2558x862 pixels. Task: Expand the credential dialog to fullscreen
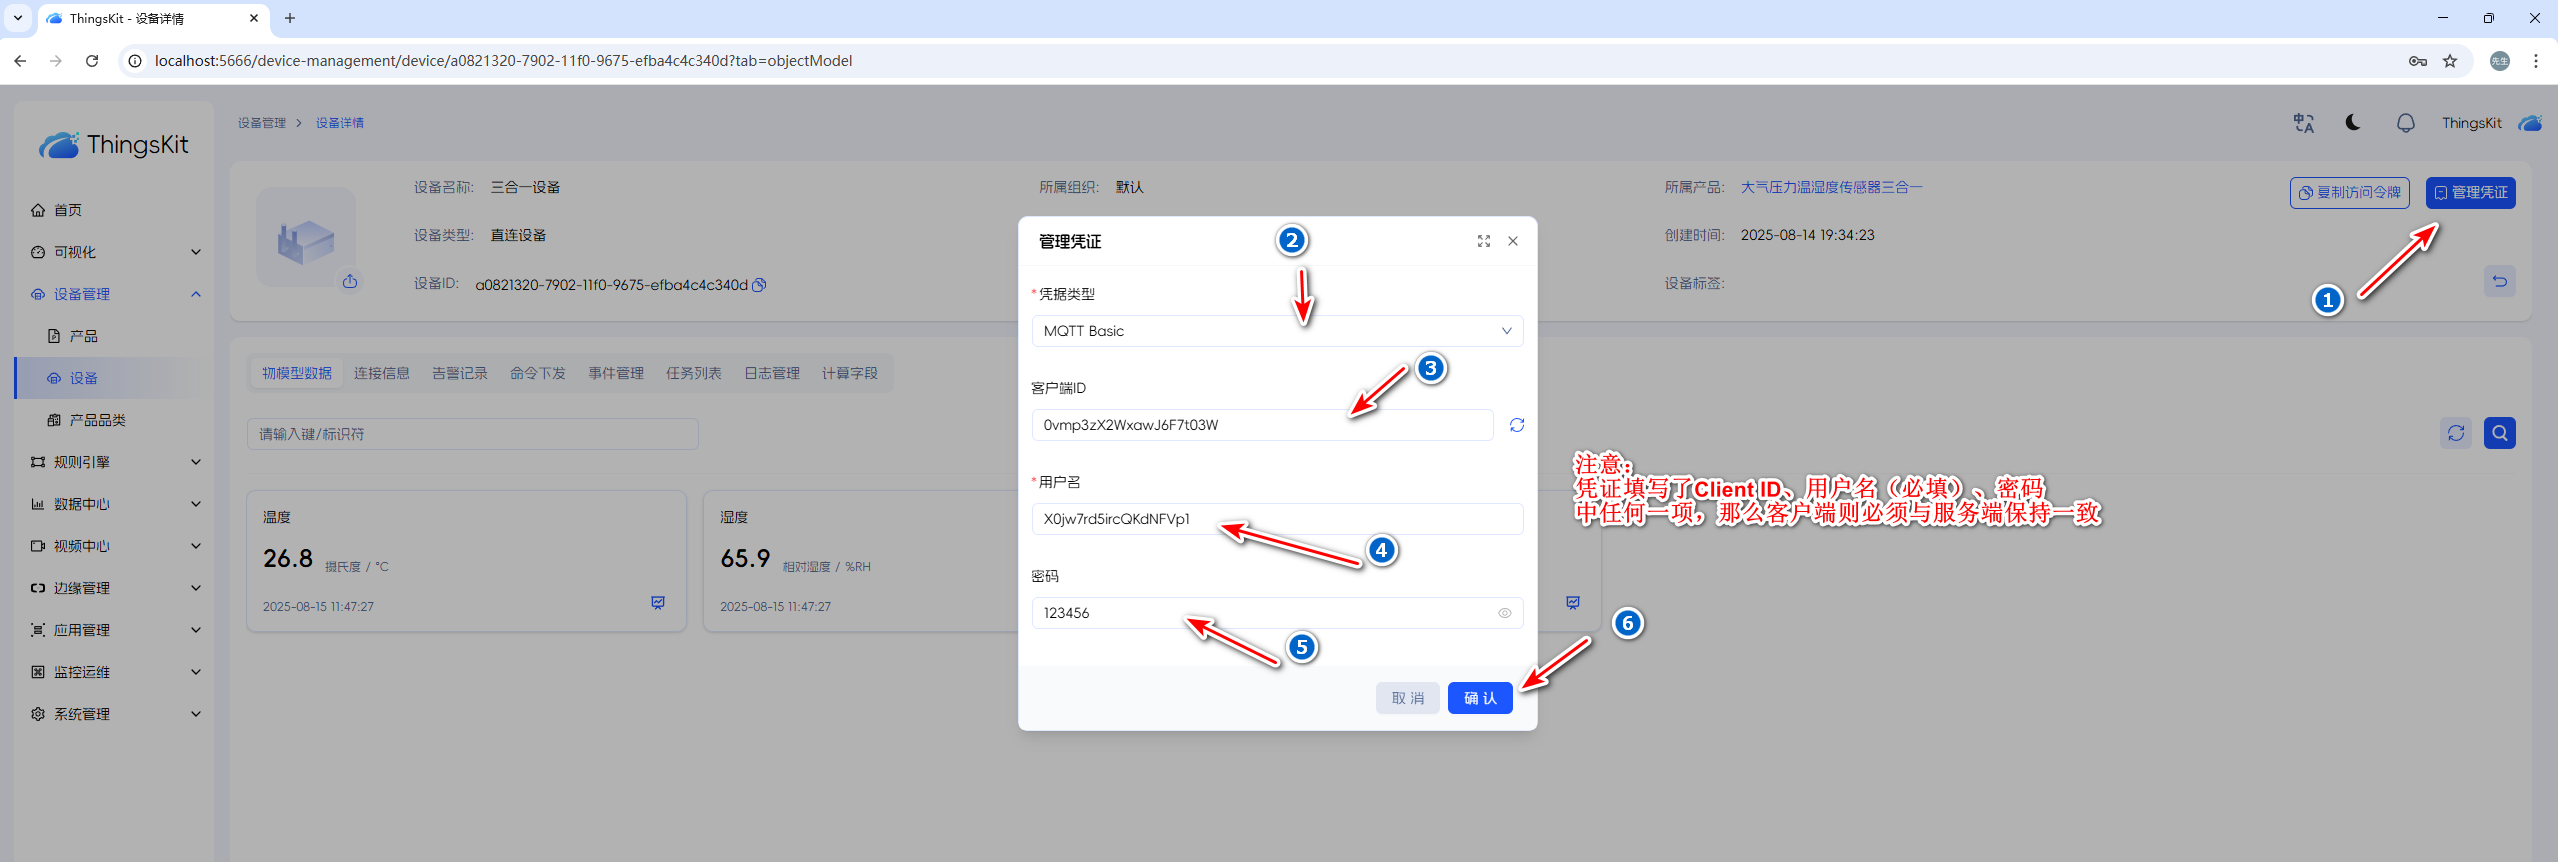(x=1483, y=241)
